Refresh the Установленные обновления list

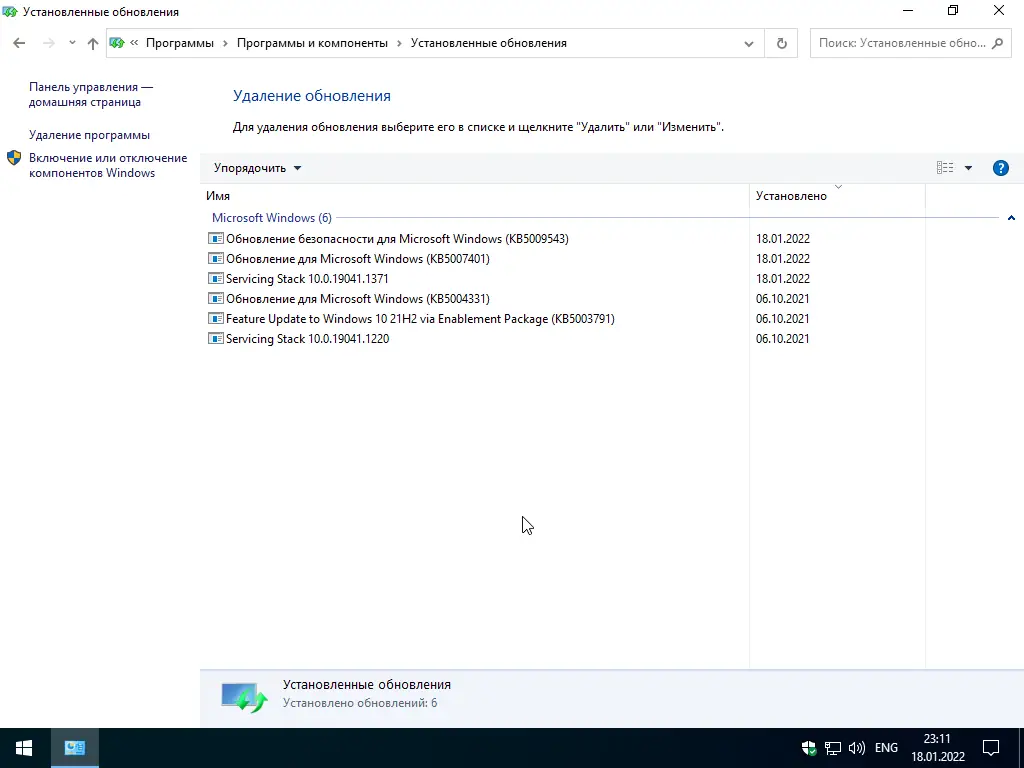[x=781, y=44]
